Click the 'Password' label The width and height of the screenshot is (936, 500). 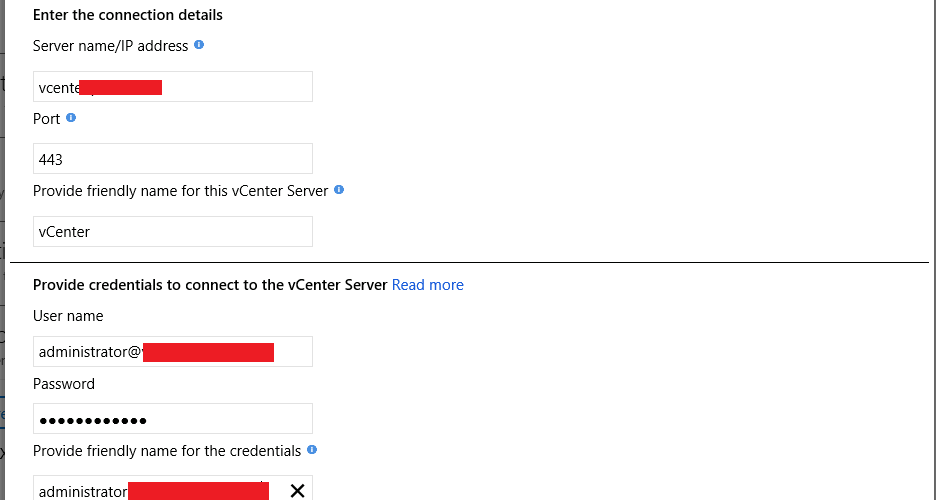click(x=64, y=384)
